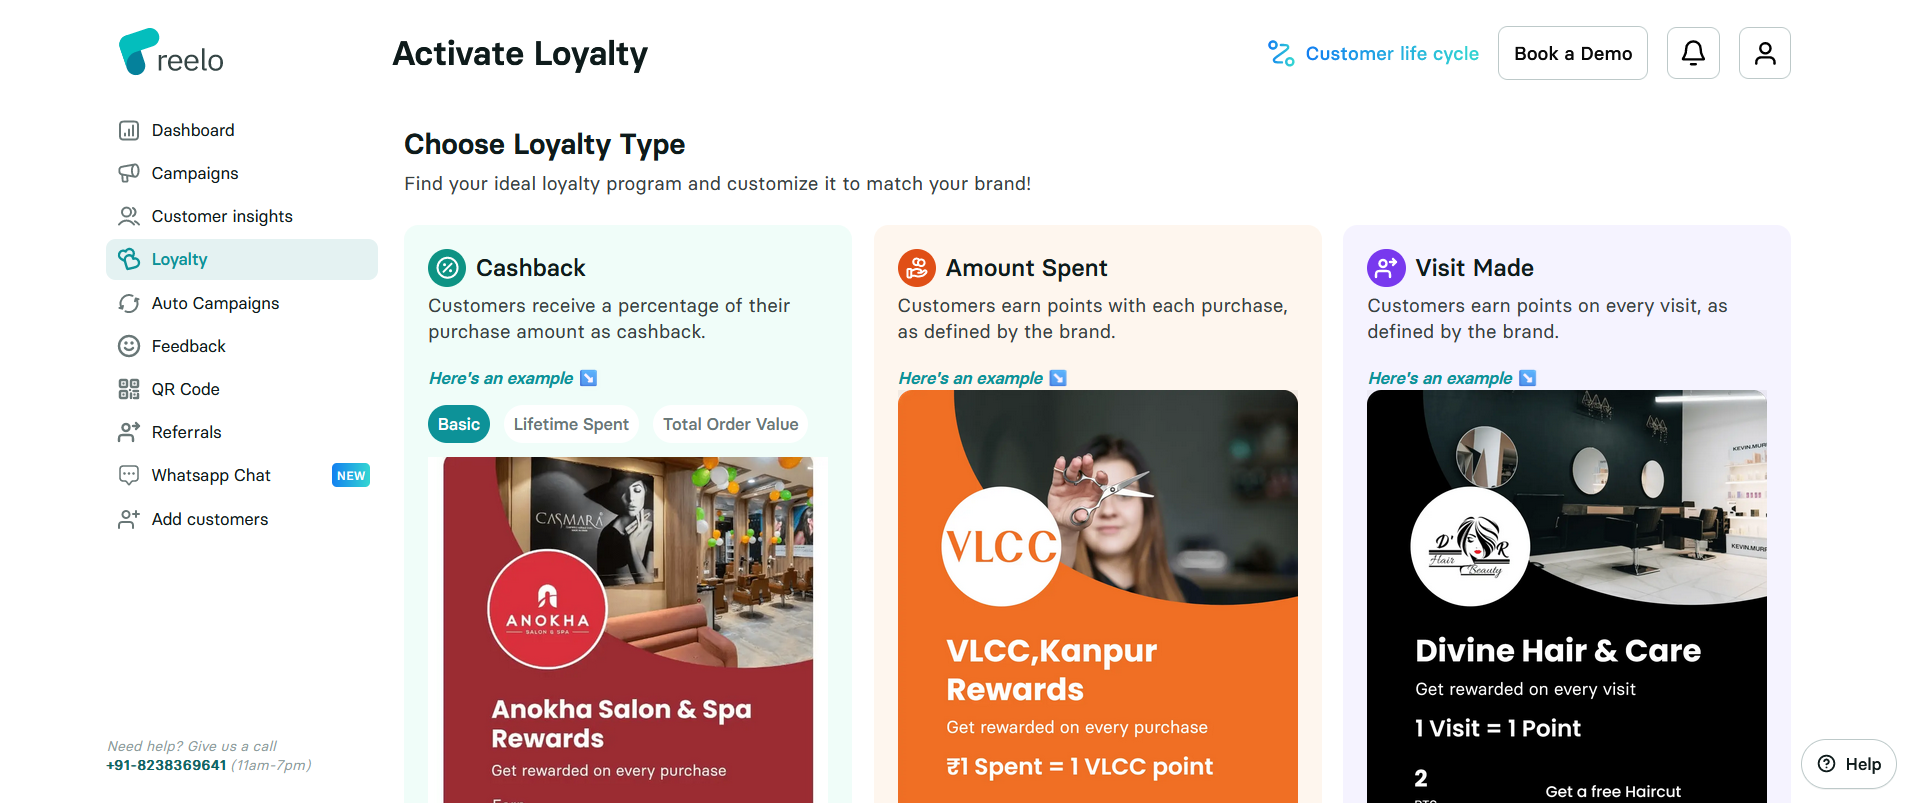Open Whatsapp Chat menu entry
1915x803 pixels.
click(210, 474)
